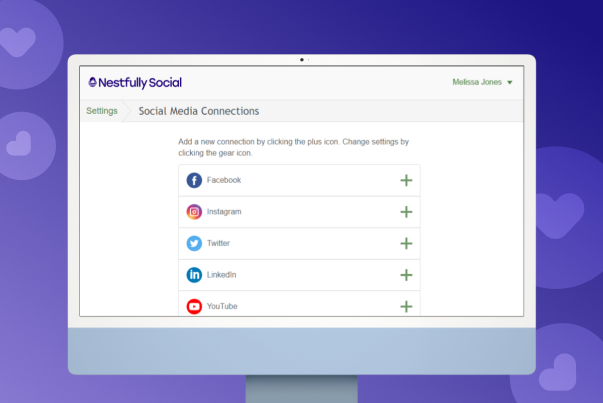Open the Melissa Jones user menu
This screenshot has height=403, width=603.
(x=482, y=82)
